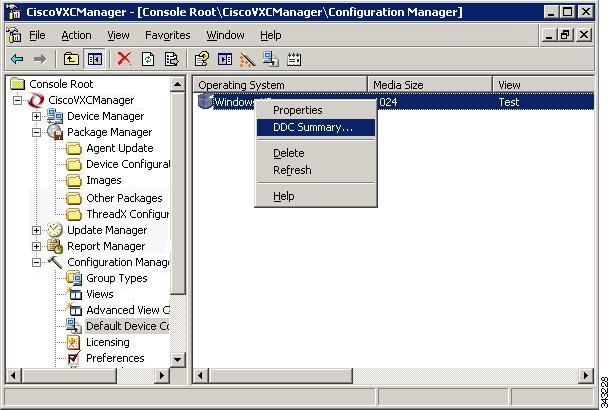Screen dimensions: 611x410
Task: Open the Window menu
Action: 225,35
